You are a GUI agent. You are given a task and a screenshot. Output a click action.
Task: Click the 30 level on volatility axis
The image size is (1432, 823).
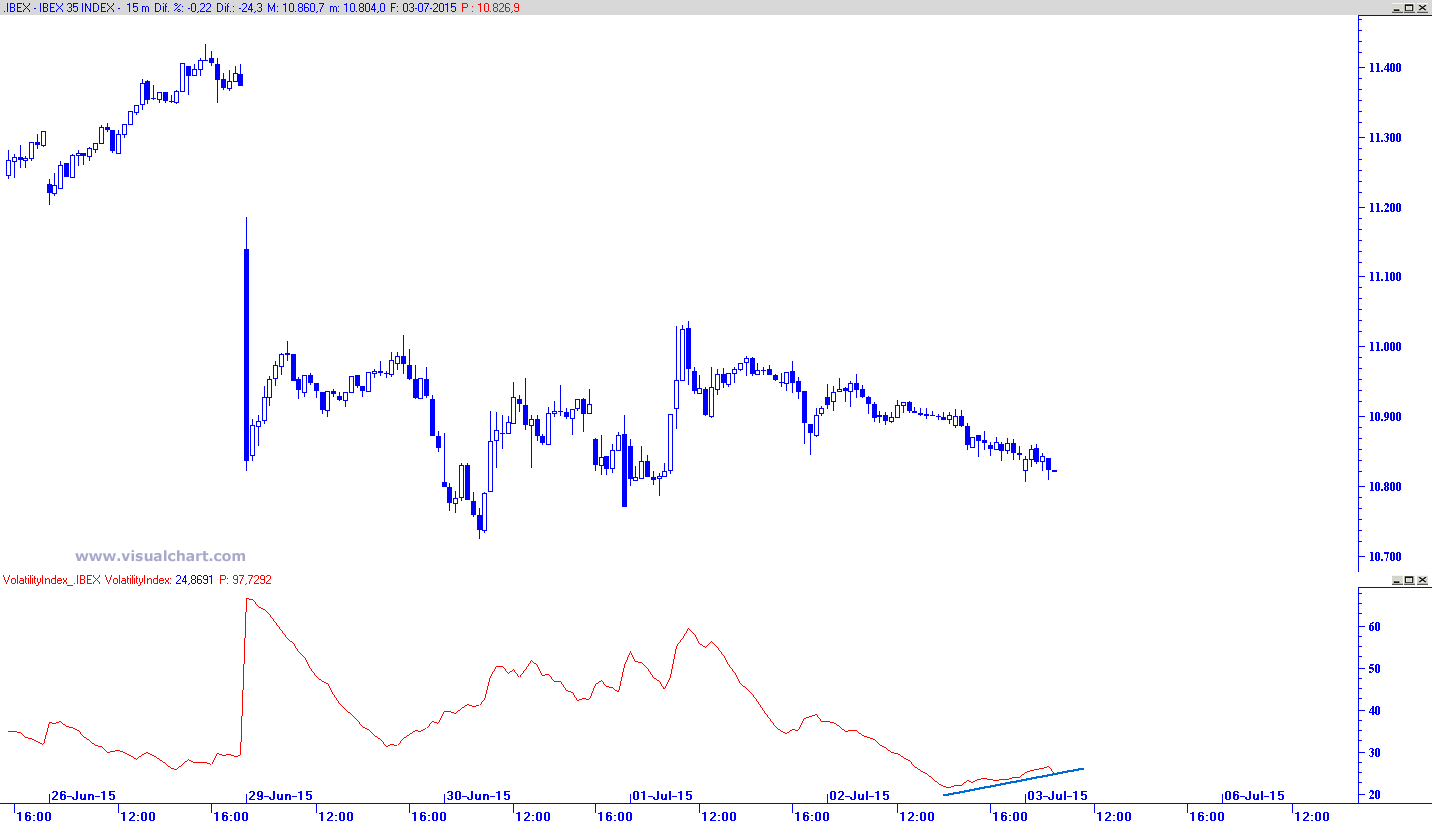tap(1375, 753)
